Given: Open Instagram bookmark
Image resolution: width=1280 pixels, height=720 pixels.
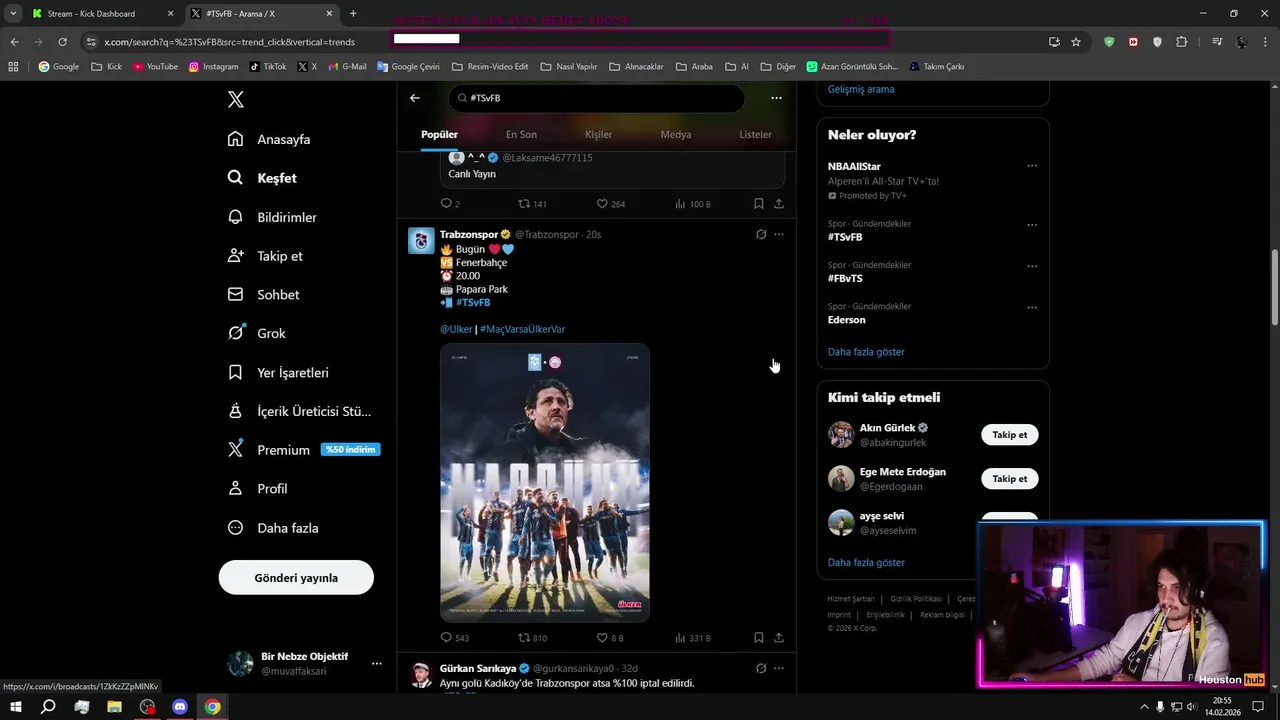Looking at the screenshot, I should point(213,67).
